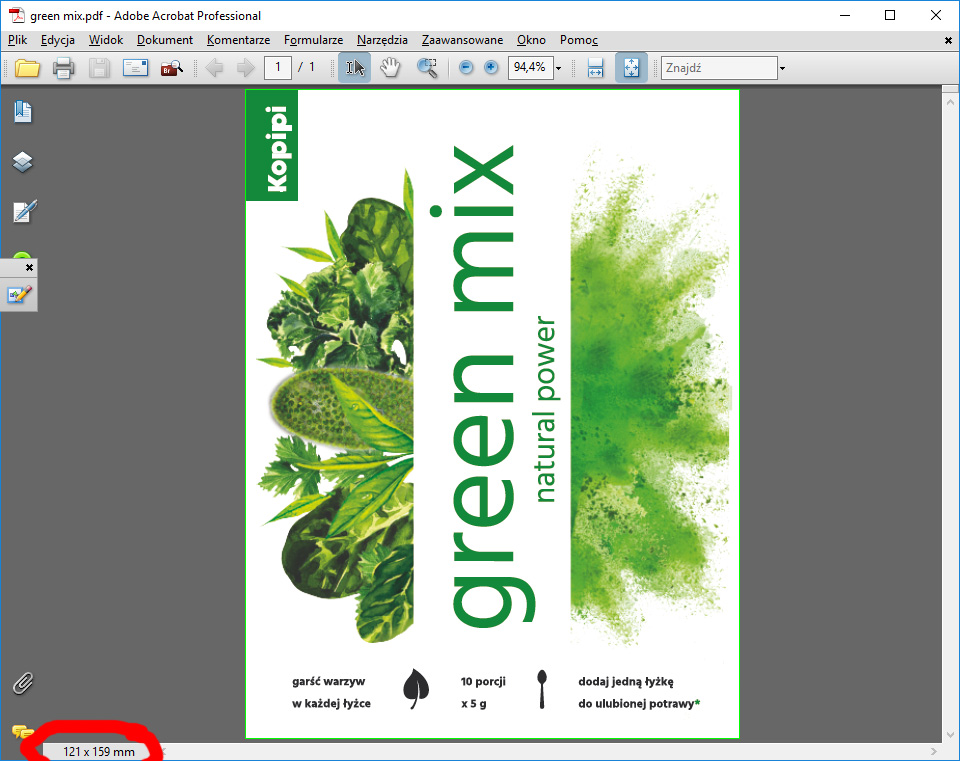960x761 pixels.
Task: Toggle the Select tool in the toolbar
Action: tap(354, 68)
